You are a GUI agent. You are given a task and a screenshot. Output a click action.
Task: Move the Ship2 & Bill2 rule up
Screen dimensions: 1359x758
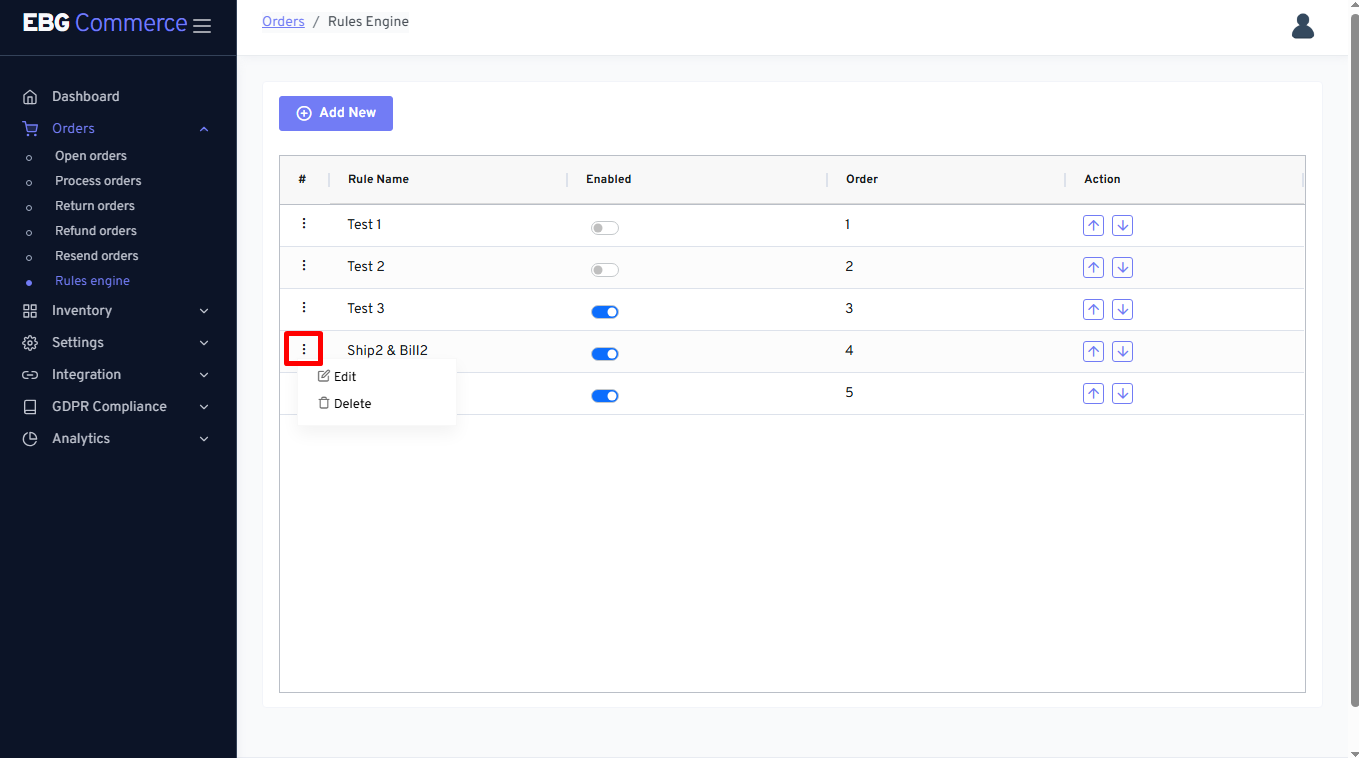1093,352
